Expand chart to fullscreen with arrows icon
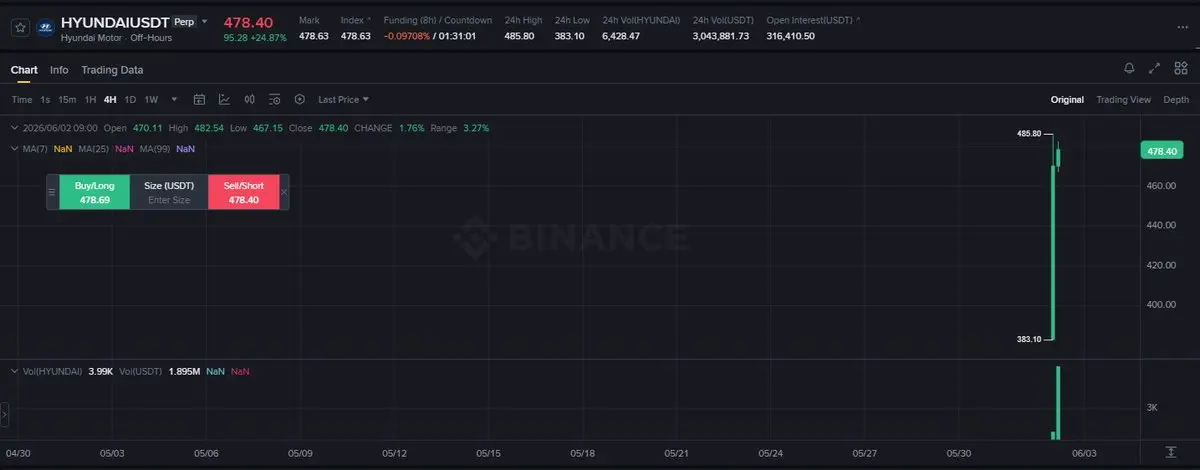 click(1154, 68)
